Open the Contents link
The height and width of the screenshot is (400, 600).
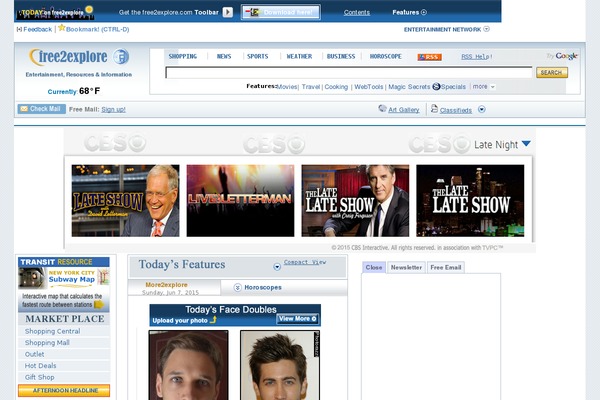[x=357, y=12]
